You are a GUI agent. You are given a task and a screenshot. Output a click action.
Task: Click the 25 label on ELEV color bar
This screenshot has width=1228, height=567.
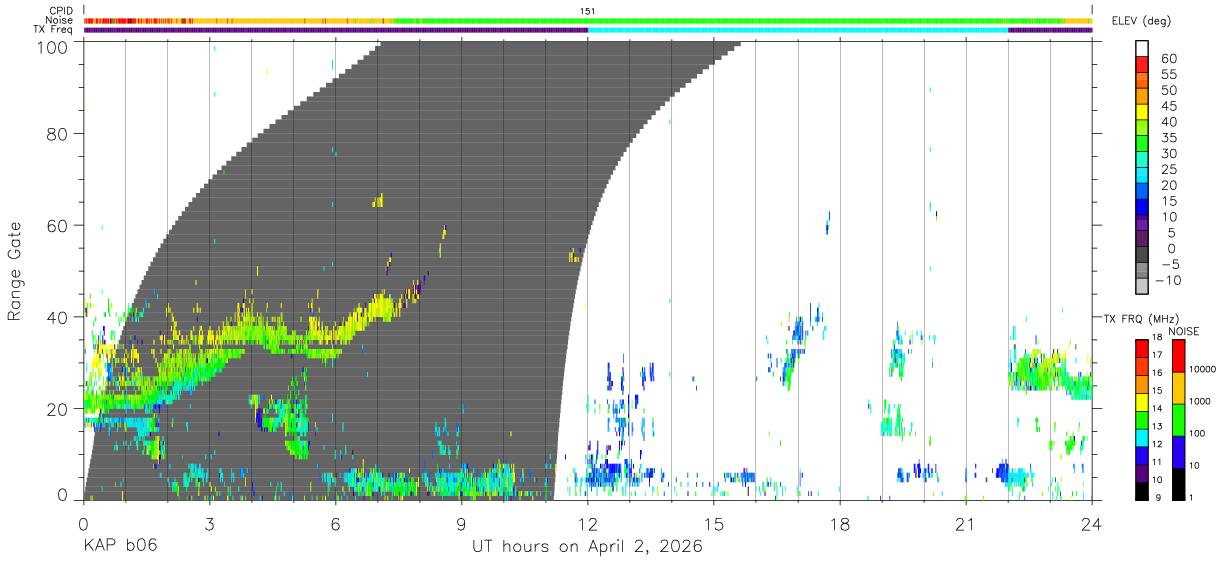point(1168,169)
